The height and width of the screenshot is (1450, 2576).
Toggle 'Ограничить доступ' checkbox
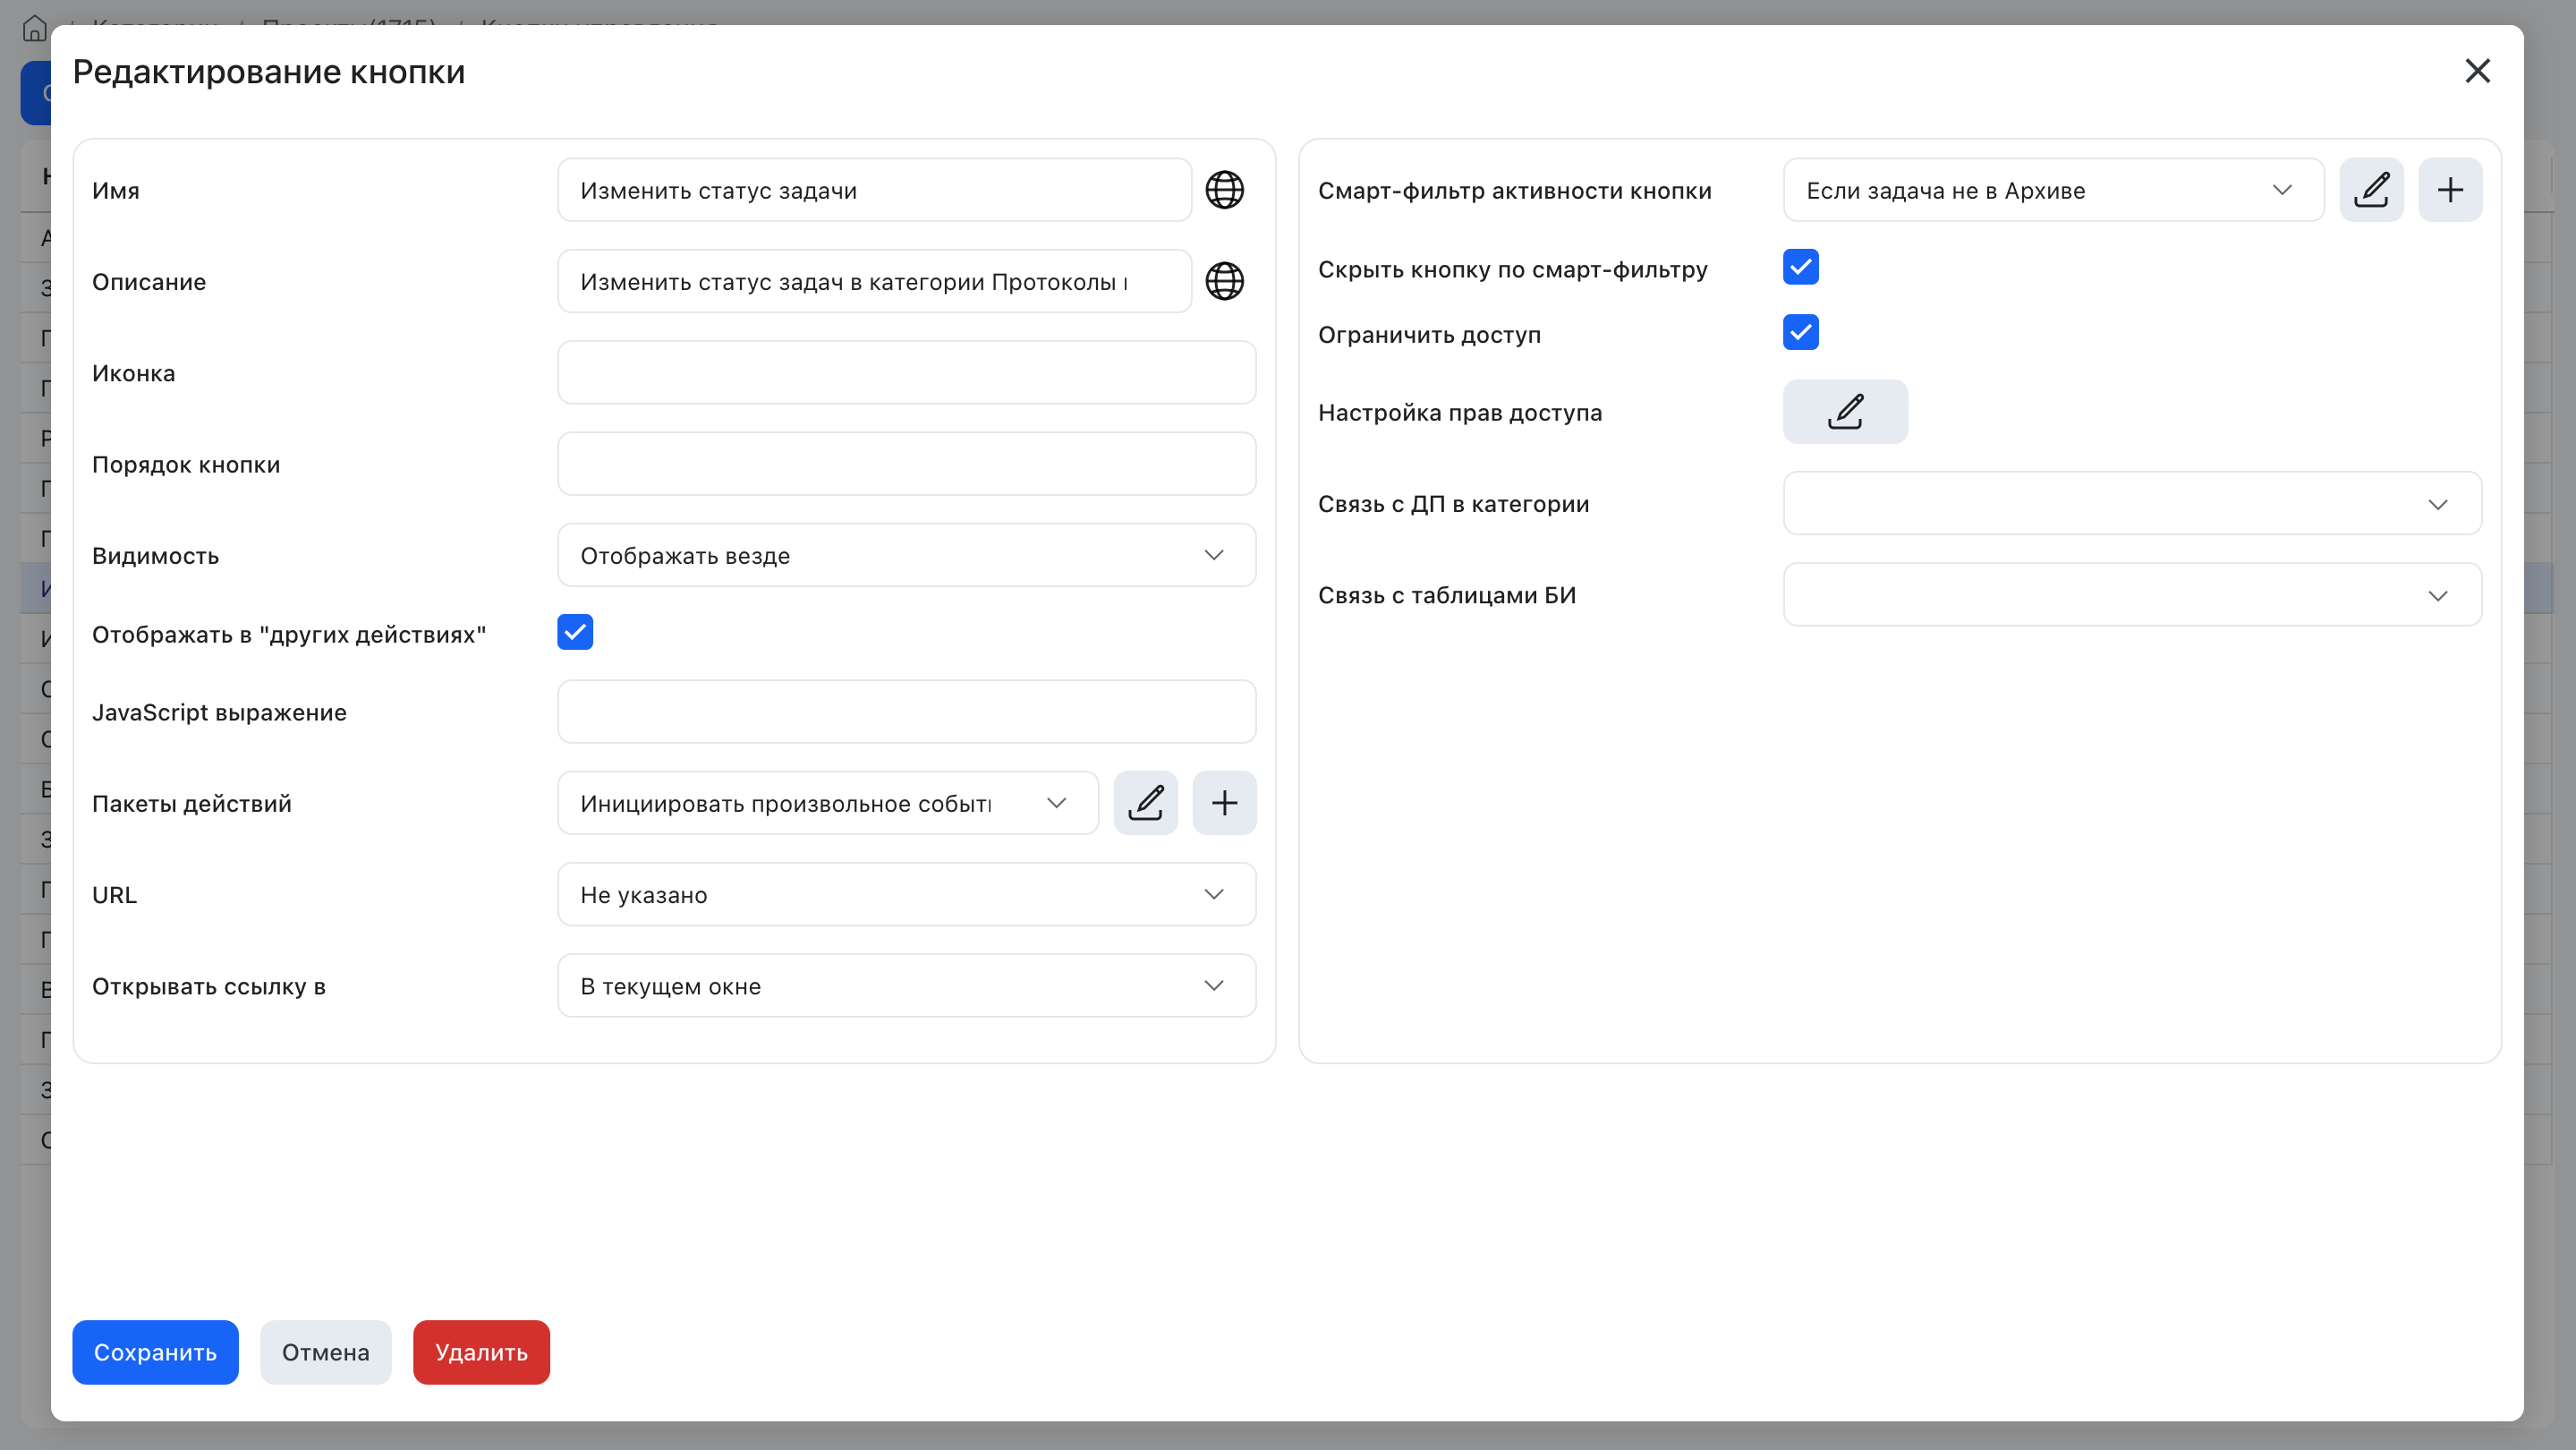[1800, 333]
